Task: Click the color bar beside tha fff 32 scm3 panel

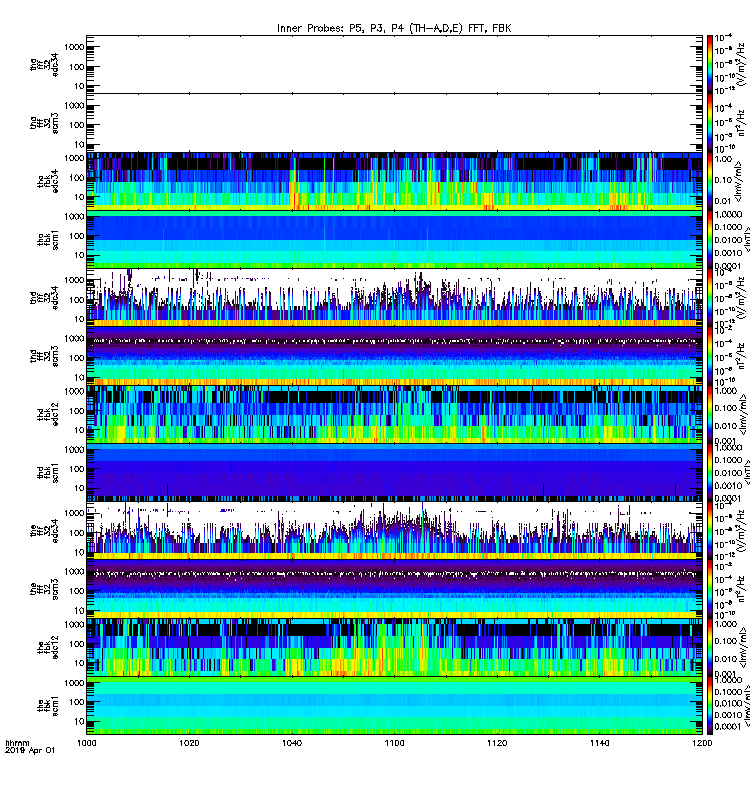Action: [710, 122]
